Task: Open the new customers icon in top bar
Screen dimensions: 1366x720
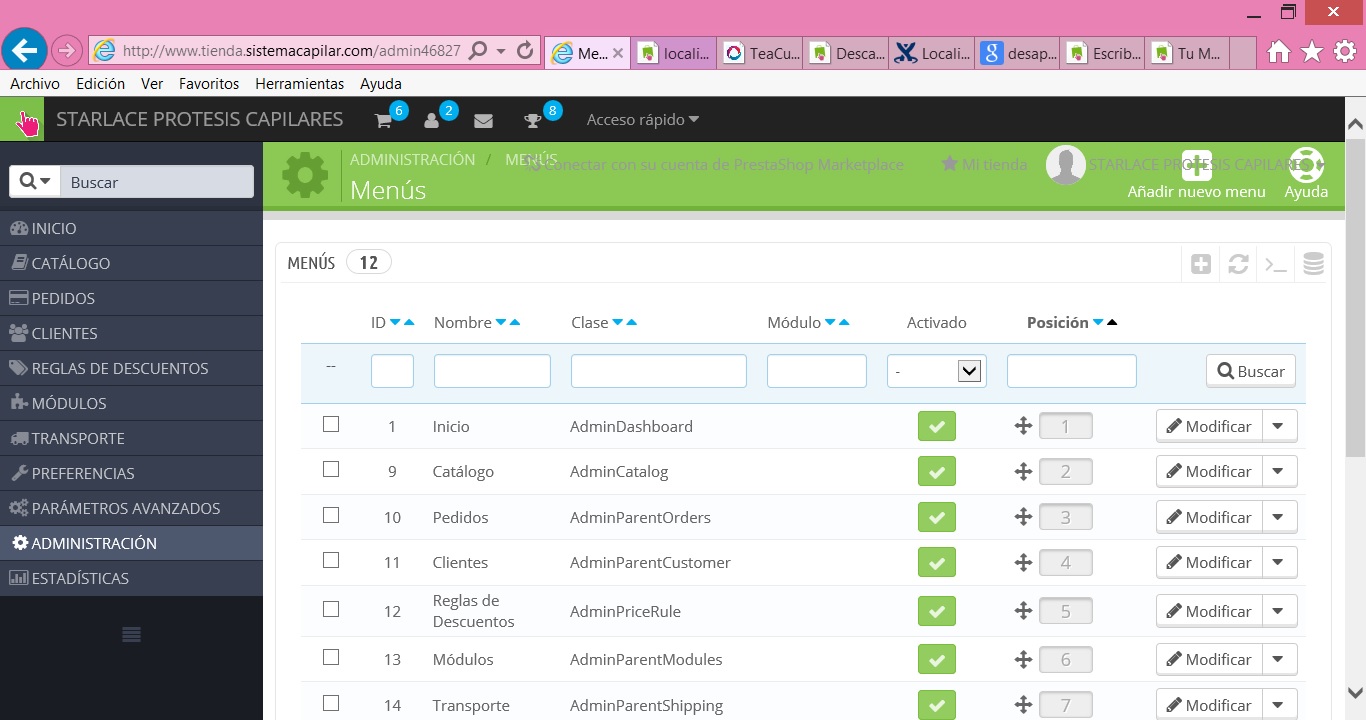Action: [432, 121]
